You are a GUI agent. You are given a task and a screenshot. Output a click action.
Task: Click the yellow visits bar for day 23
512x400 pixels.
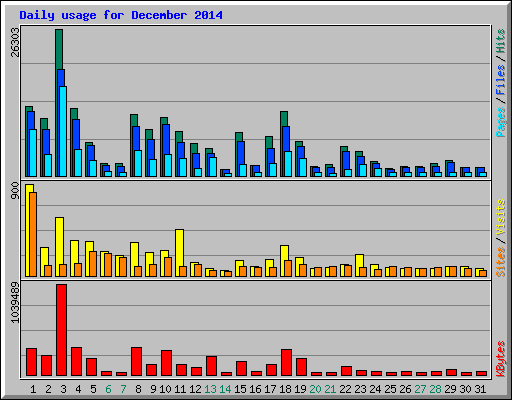359,261
